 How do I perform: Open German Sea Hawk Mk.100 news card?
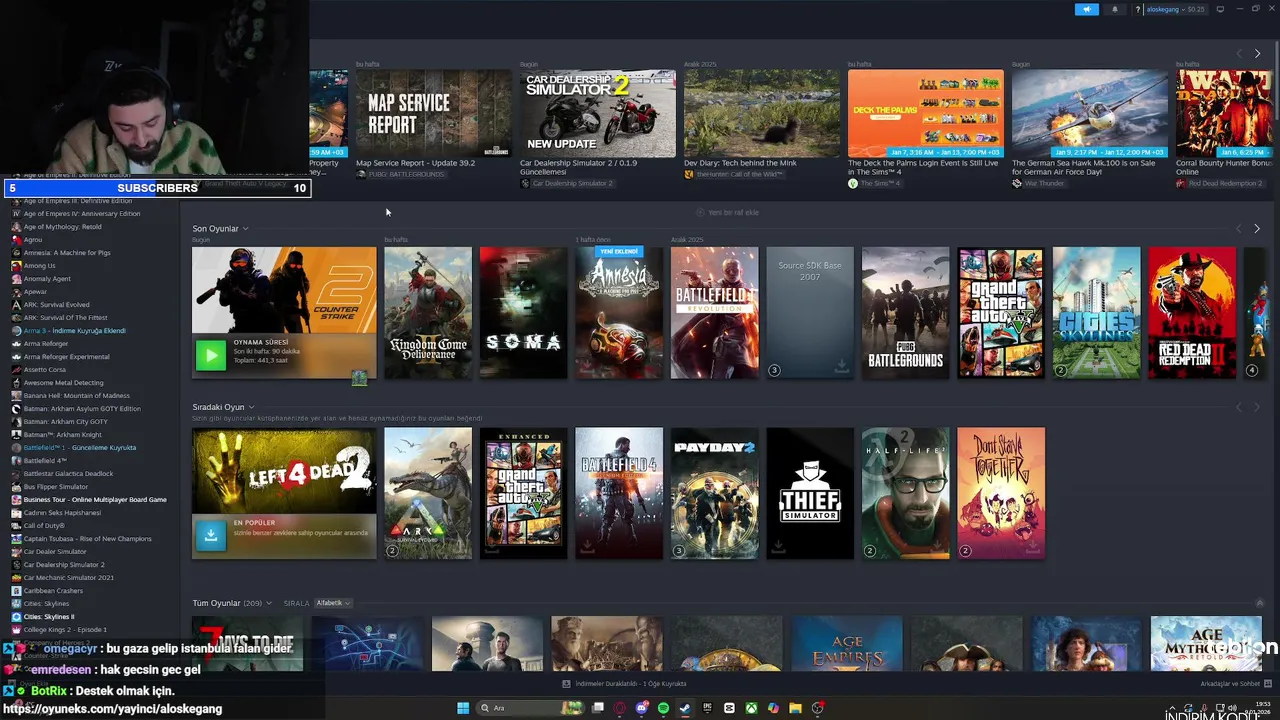point(1089,113)
